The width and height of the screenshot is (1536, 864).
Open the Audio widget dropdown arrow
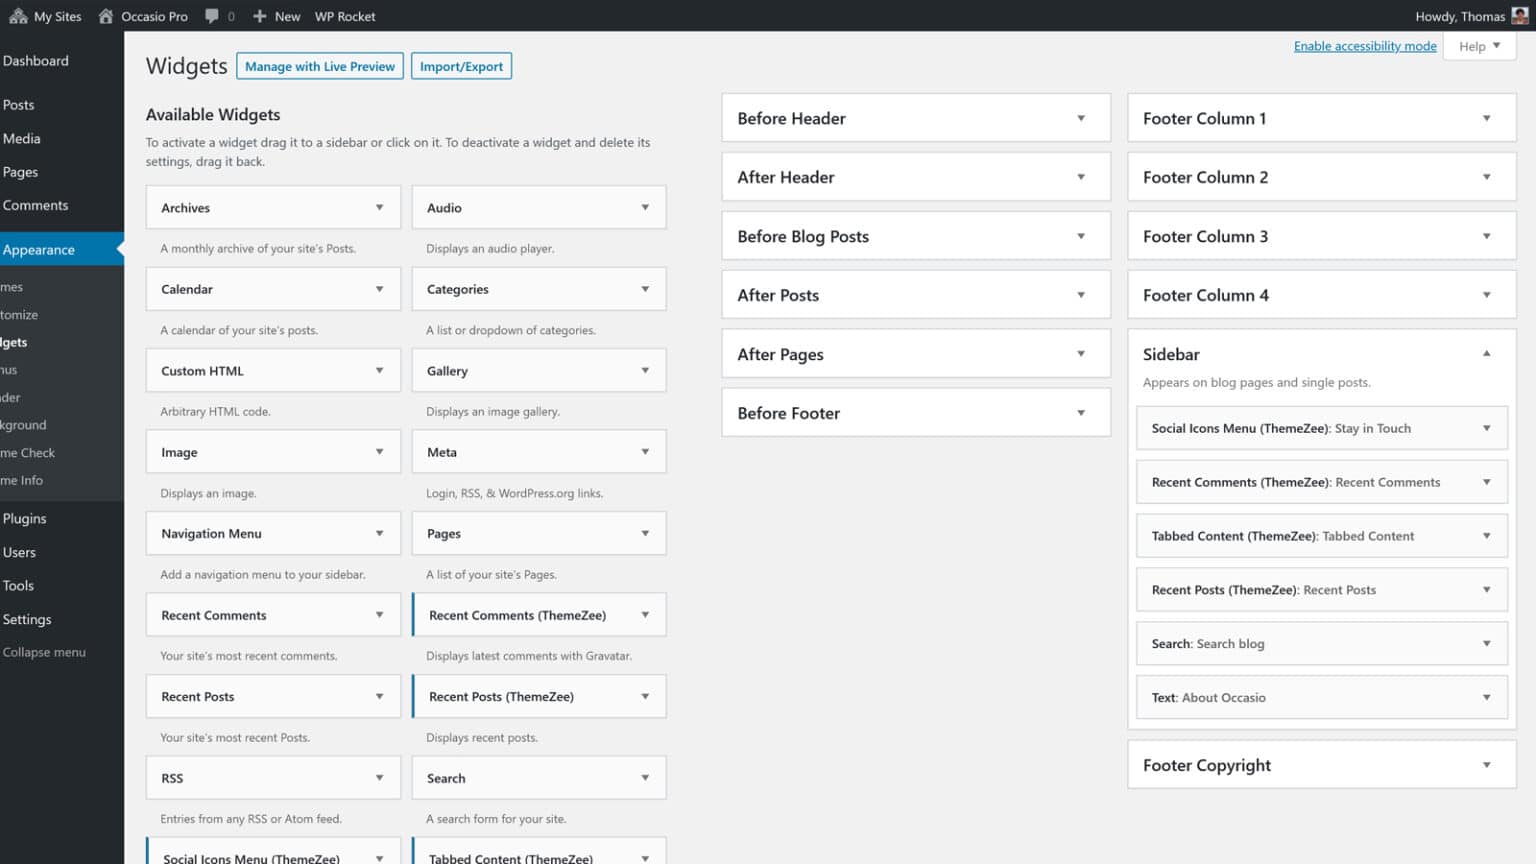[645, 208]
